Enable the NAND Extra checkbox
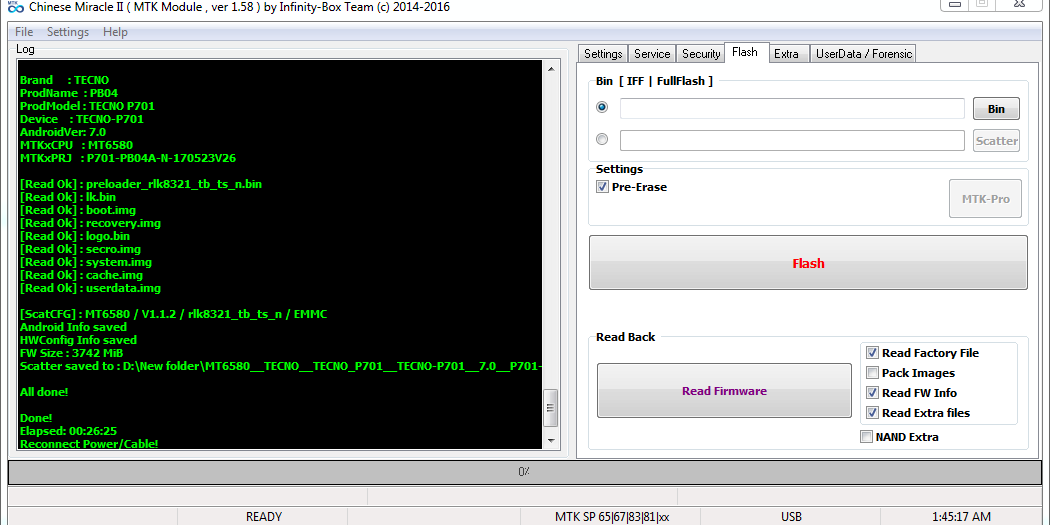Viewport: 1050px width, 525px height. coord(866,437)
